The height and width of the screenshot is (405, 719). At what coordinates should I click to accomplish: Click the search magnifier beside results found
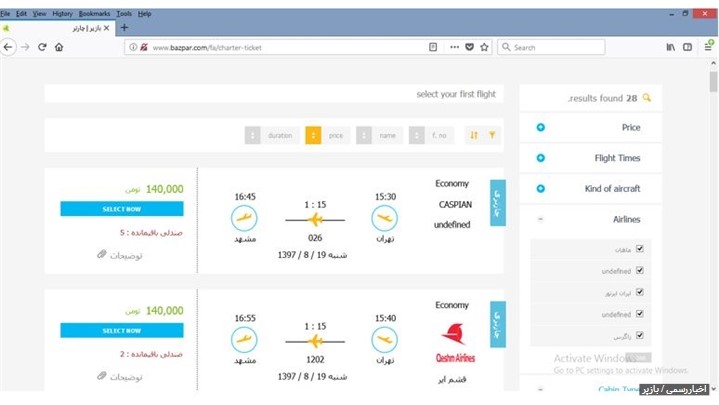point(647,98)
